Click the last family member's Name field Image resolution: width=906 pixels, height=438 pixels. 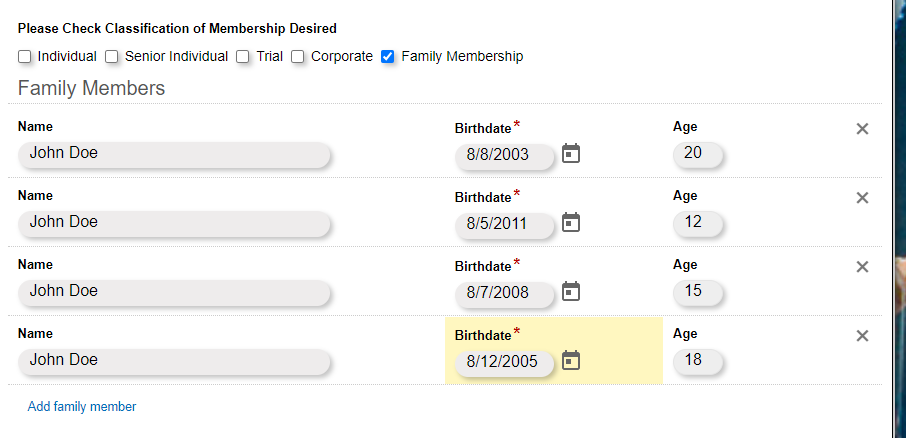click(175, 361)
